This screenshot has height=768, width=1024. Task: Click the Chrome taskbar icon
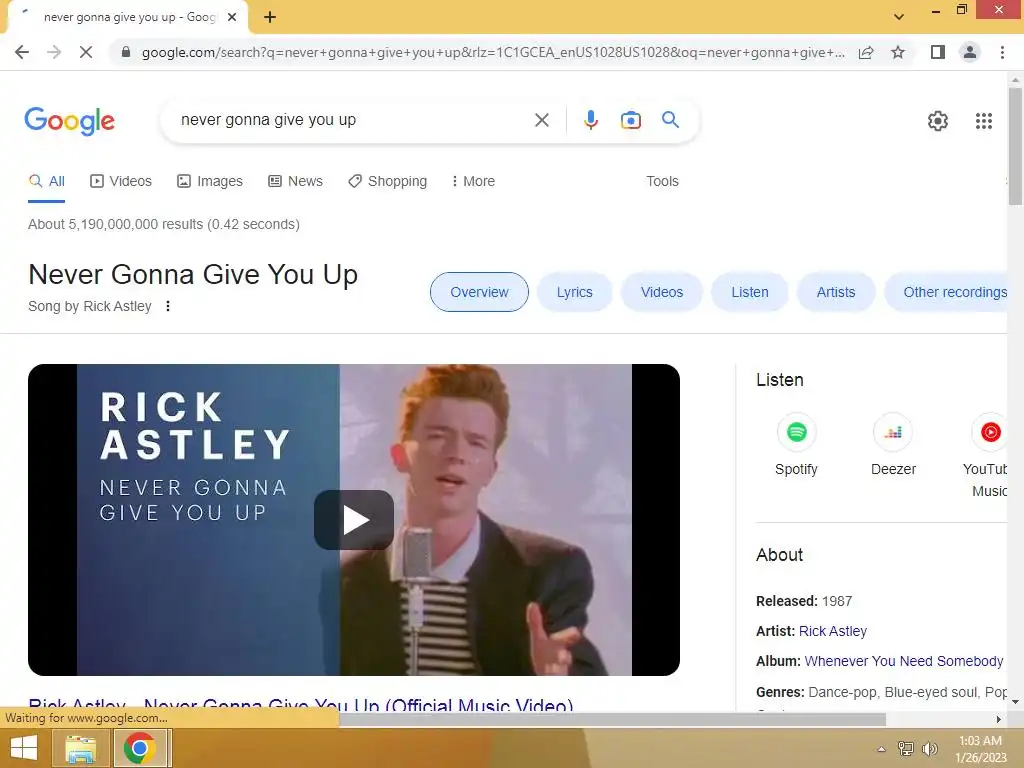(x=139, y=748)
